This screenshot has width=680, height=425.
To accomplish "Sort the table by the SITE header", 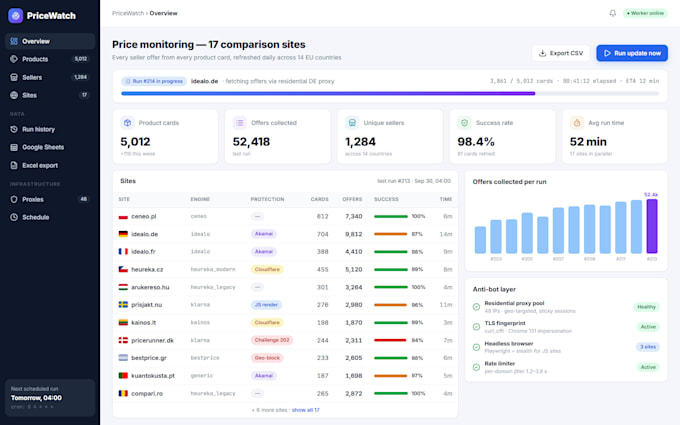I will point(124,199).
